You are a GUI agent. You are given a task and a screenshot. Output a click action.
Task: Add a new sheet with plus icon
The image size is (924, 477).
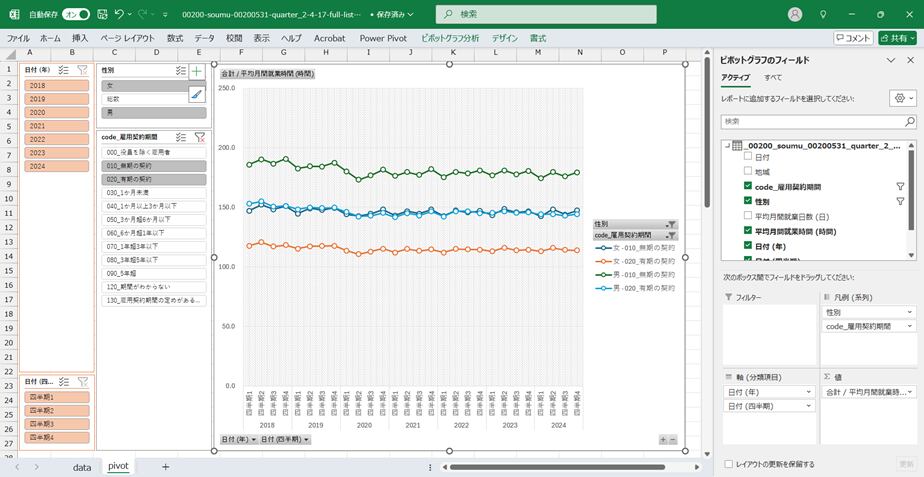pos(165,466)
